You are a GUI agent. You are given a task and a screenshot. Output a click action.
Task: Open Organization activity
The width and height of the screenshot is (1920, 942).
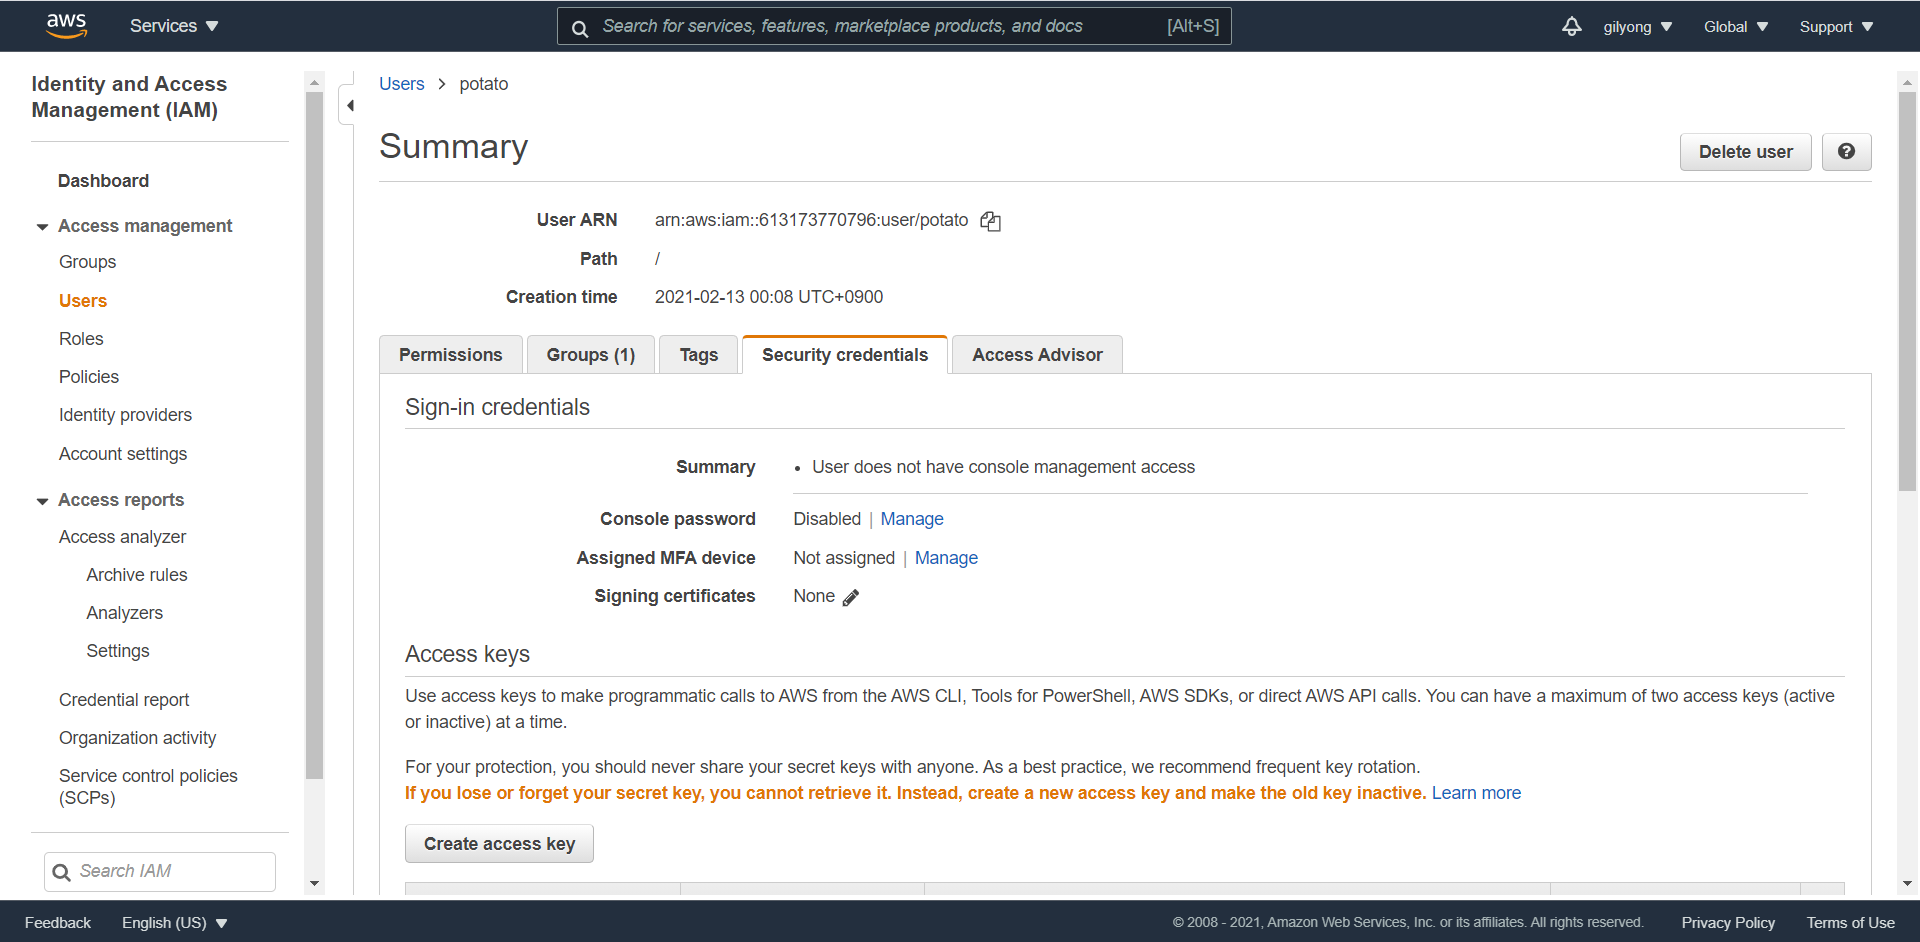[x=137, y=738]
